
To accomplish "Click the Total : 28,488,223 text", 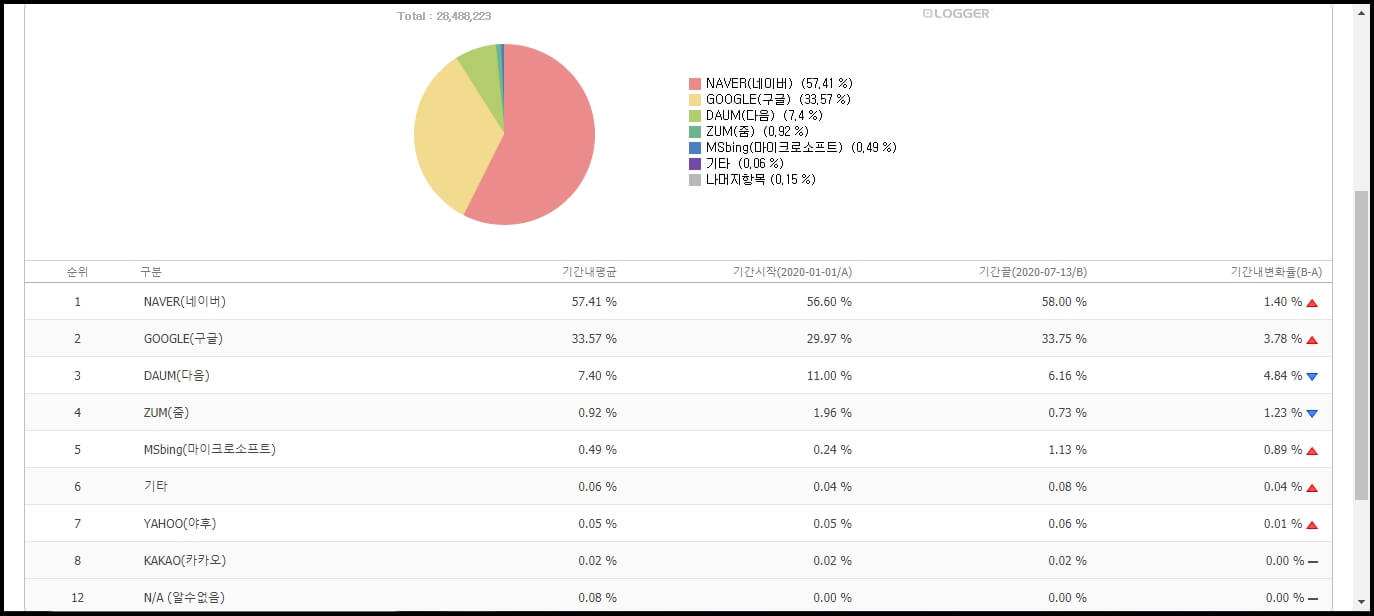I will click(x=444, y=16).
